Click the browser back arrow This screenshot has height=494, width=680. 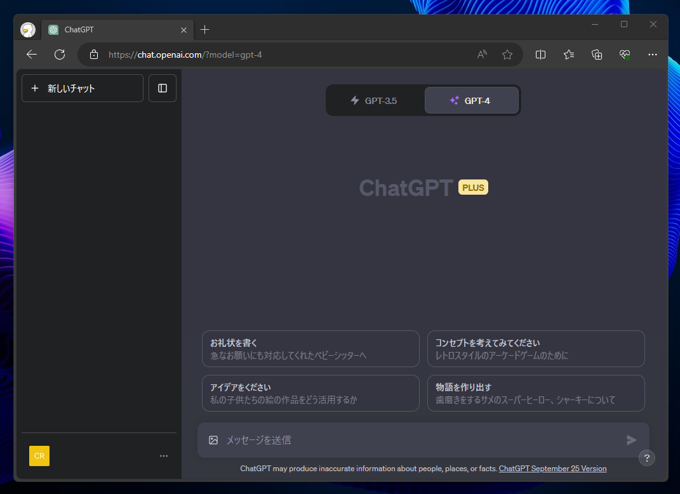tap(32, 55)
